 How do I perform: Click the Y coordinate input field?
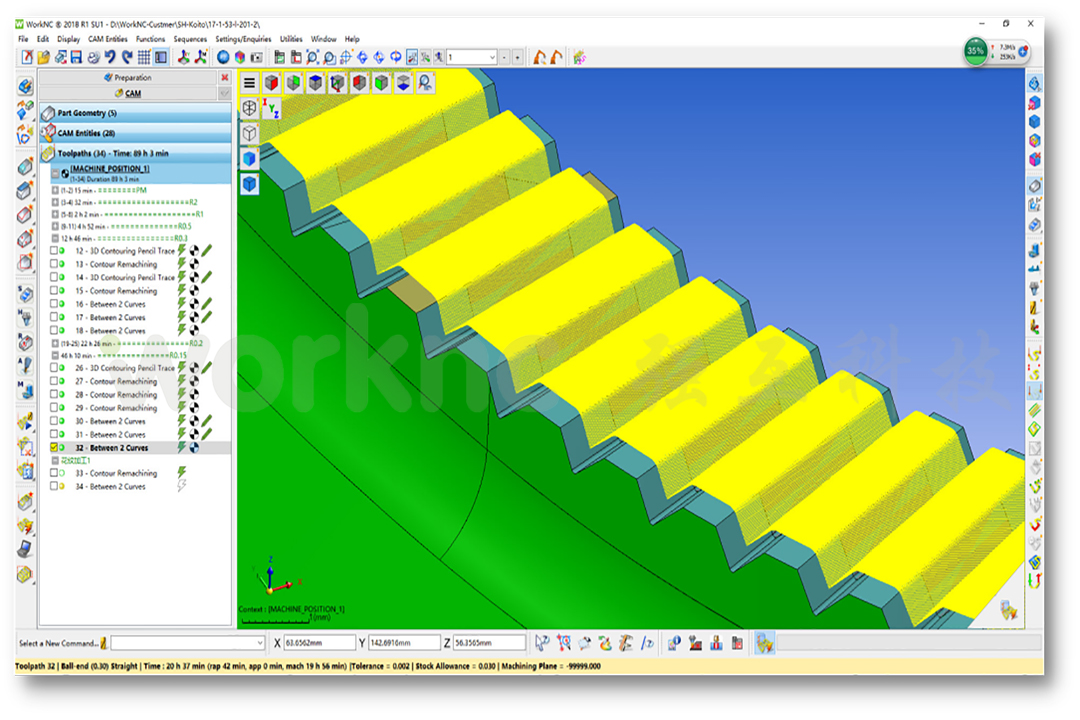[404, 643]
